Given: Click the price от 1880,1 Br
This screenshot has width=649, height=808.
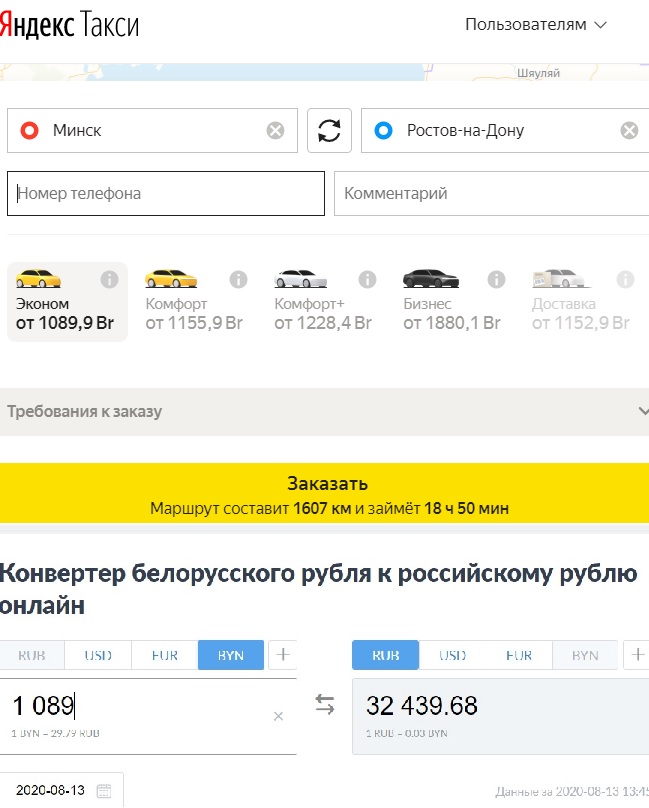Looking at the screenshot, I should pos(452,323).
